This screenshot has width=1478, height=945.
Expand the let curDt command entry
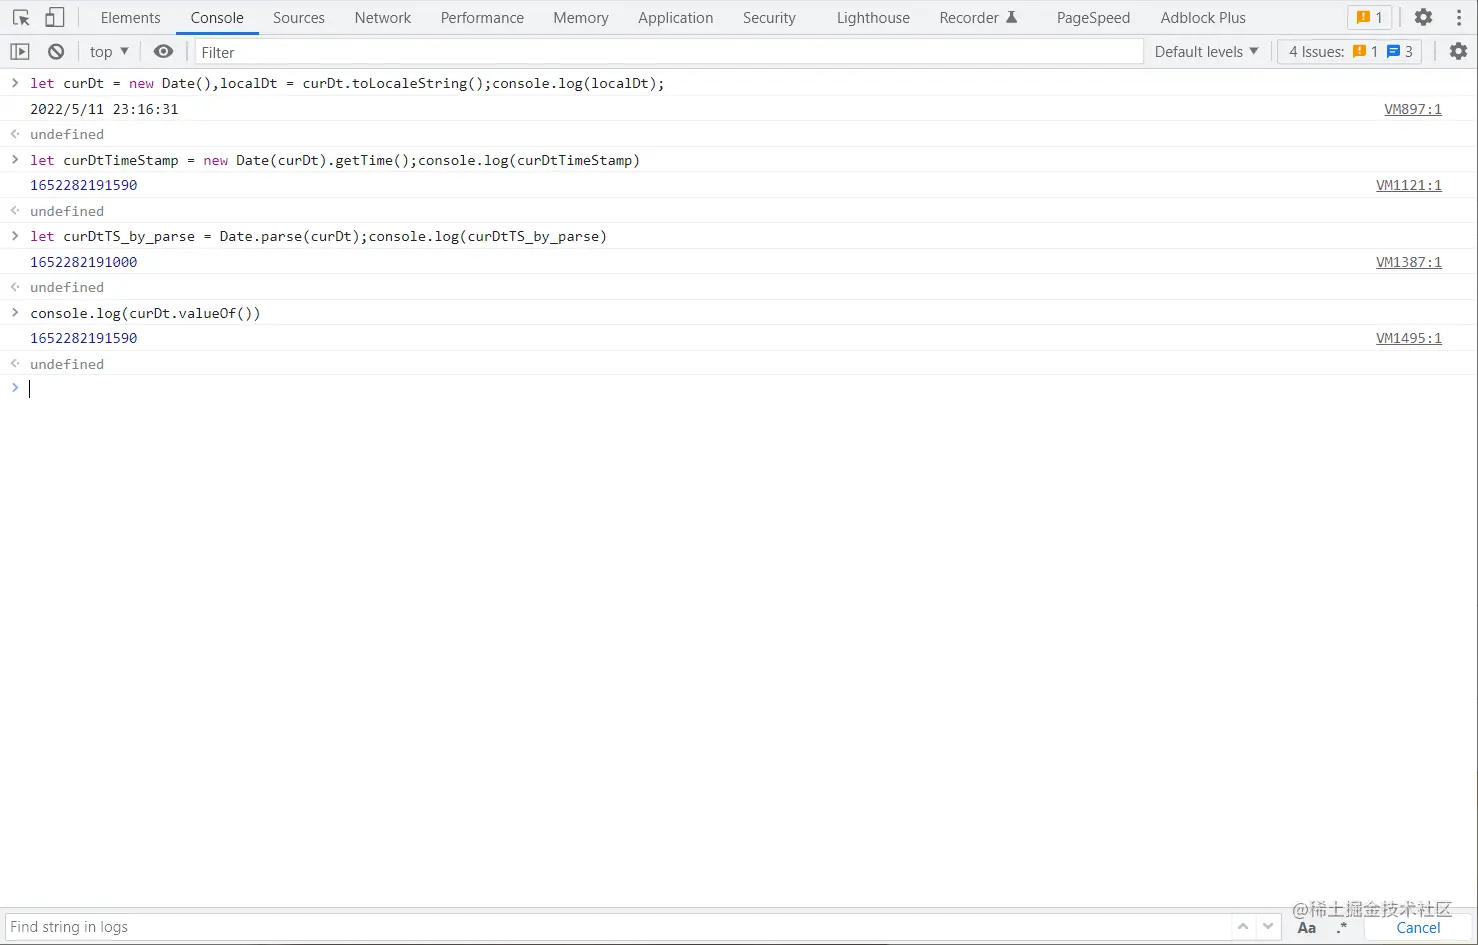click(x=15, y=83)
